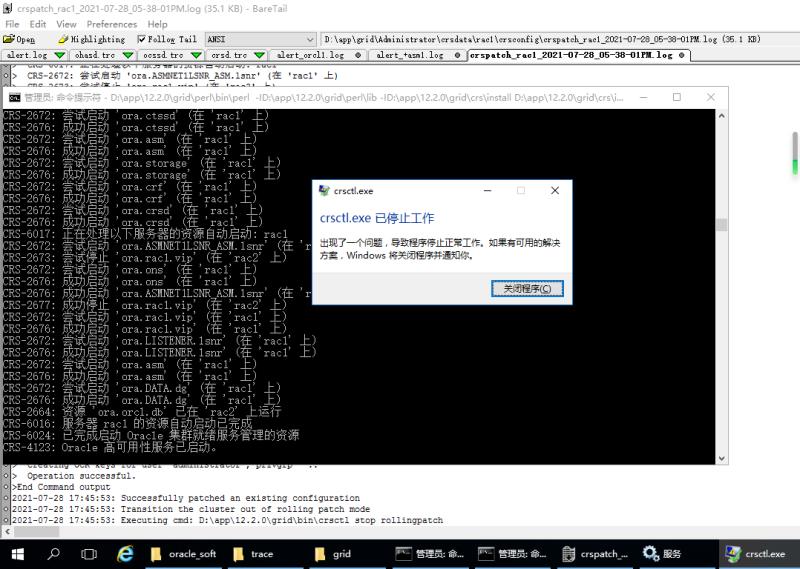Minimize the crsctl.exe error dialog
The width and height of the screenshot is (800, 569).
pyautogui.click(x=488, y=191)
